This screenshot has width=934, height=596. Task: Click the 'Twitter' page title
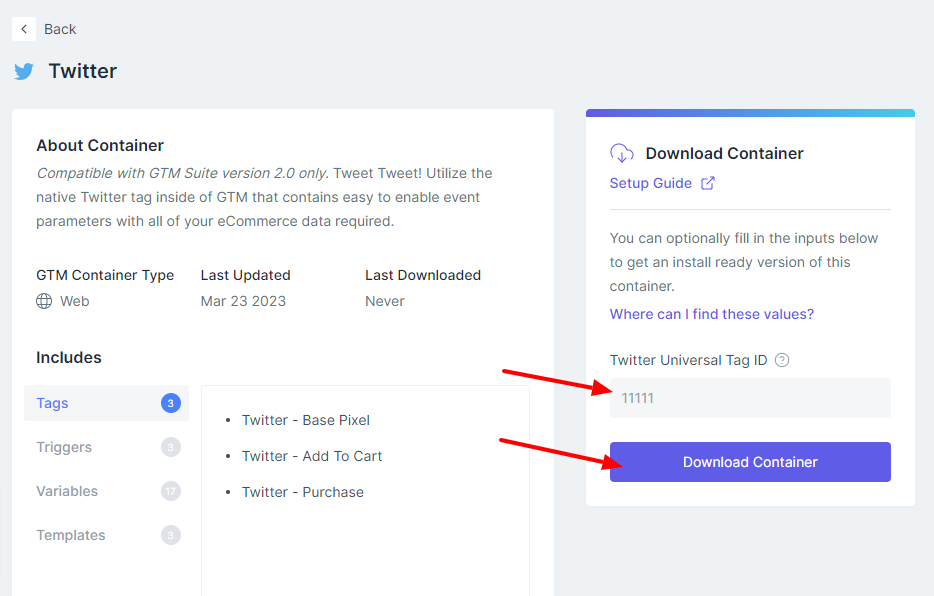click(x=83, y=71)
